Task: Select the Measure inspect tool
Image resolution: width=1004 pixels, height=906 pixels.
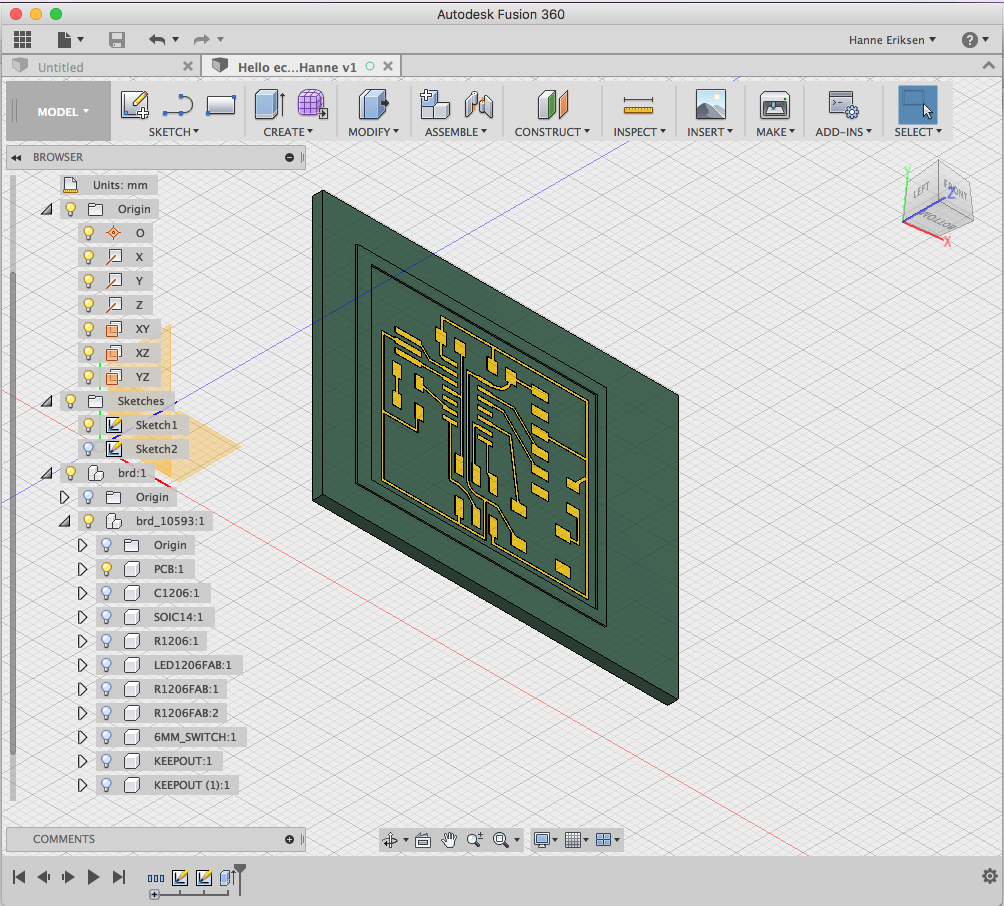Action: (638, 105)
